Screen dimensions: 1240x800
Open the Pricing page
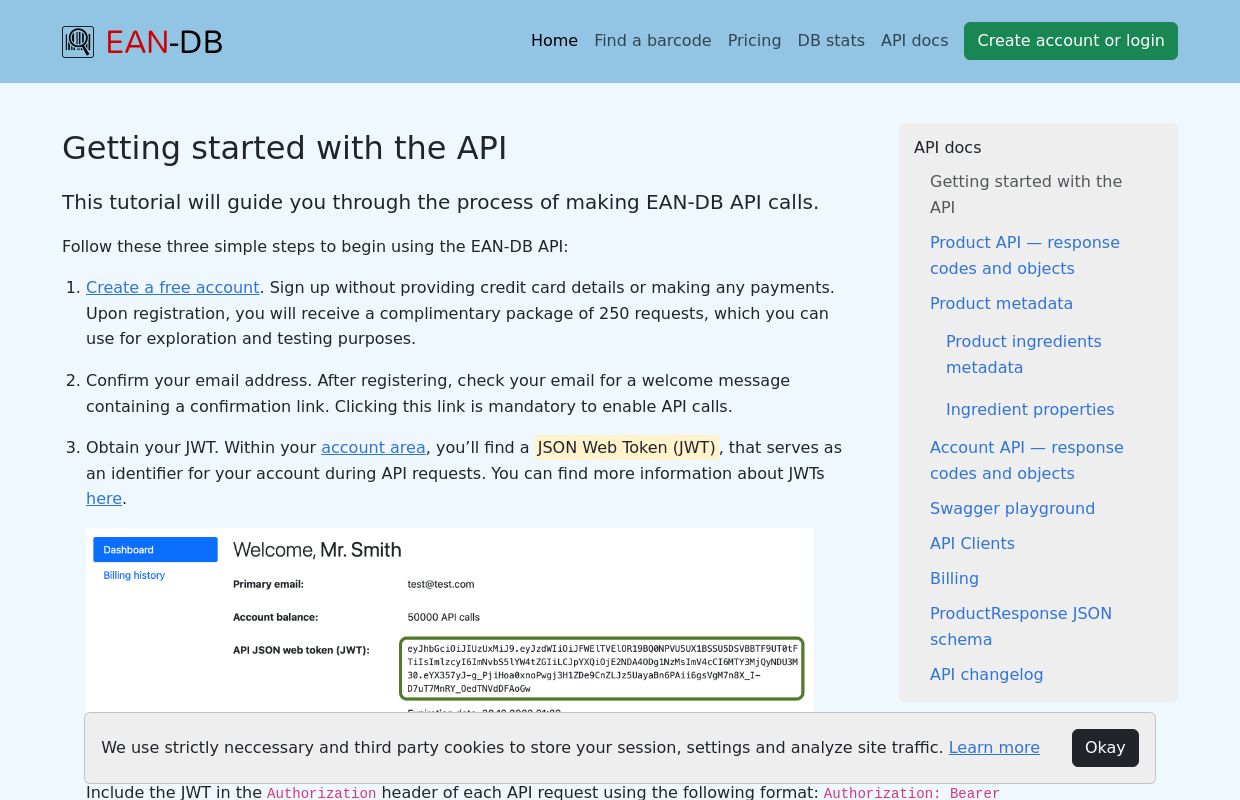[x=755, y=41]
